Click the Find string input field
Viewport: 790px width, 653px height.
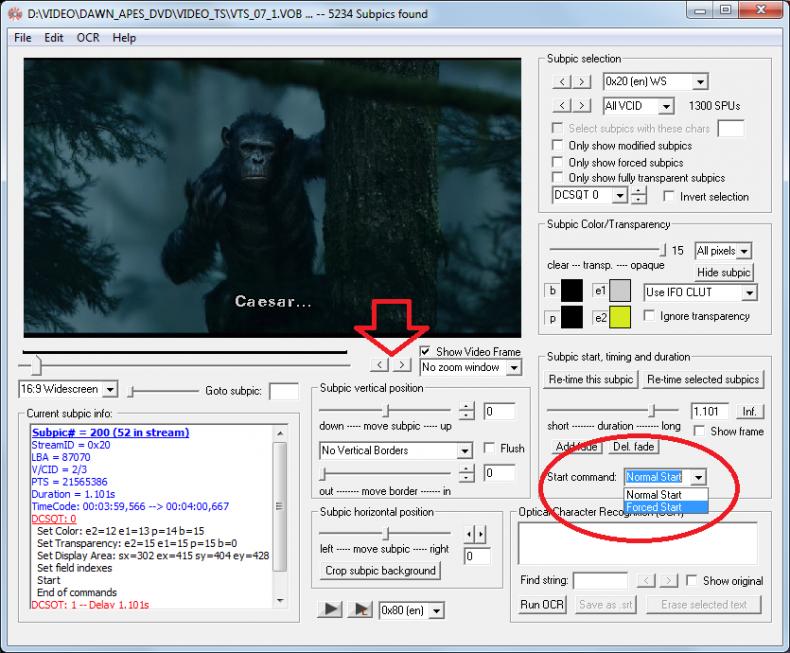pos(601,581)
